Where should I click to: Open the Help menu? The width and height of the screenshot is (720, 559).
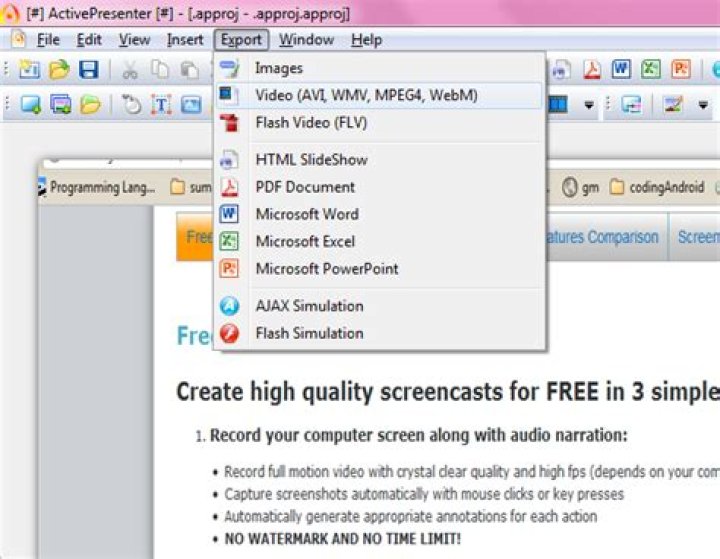(x=366, y=40)
